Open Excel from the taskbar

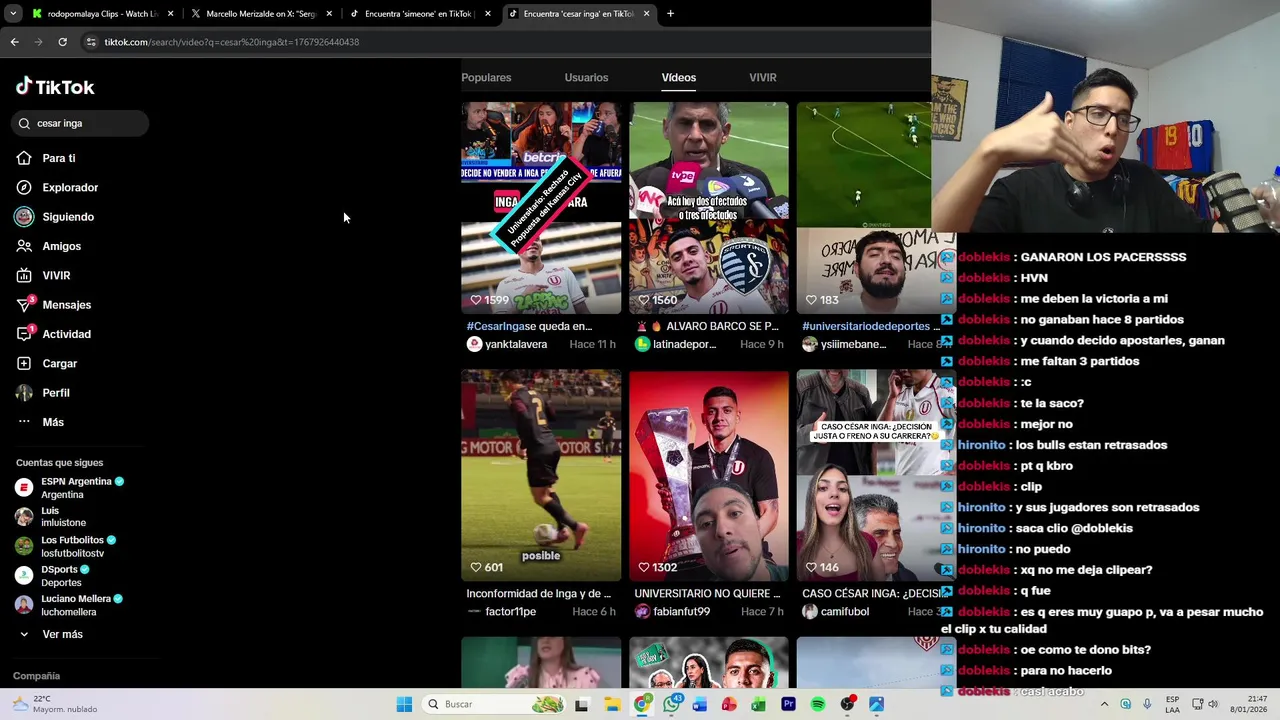pos(759,704)
